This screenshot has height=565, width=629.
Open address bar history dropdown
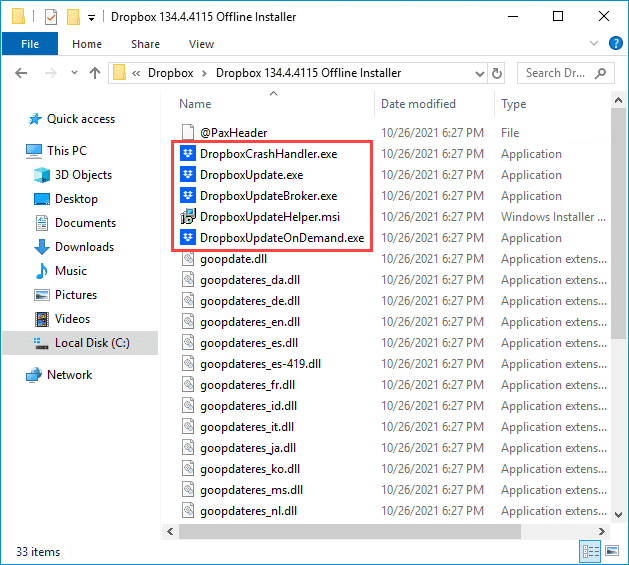(x=479, y=73)
